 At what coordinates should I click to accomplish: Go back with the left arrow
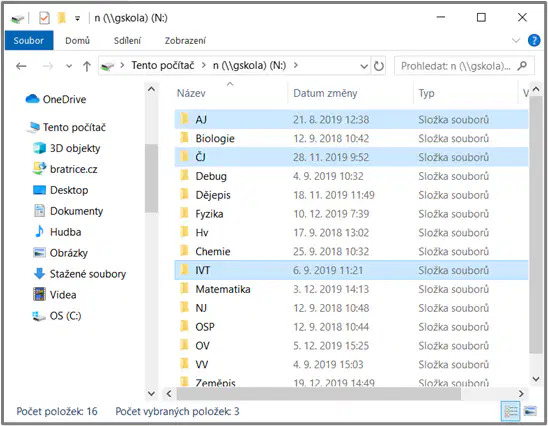click(21, 66)
